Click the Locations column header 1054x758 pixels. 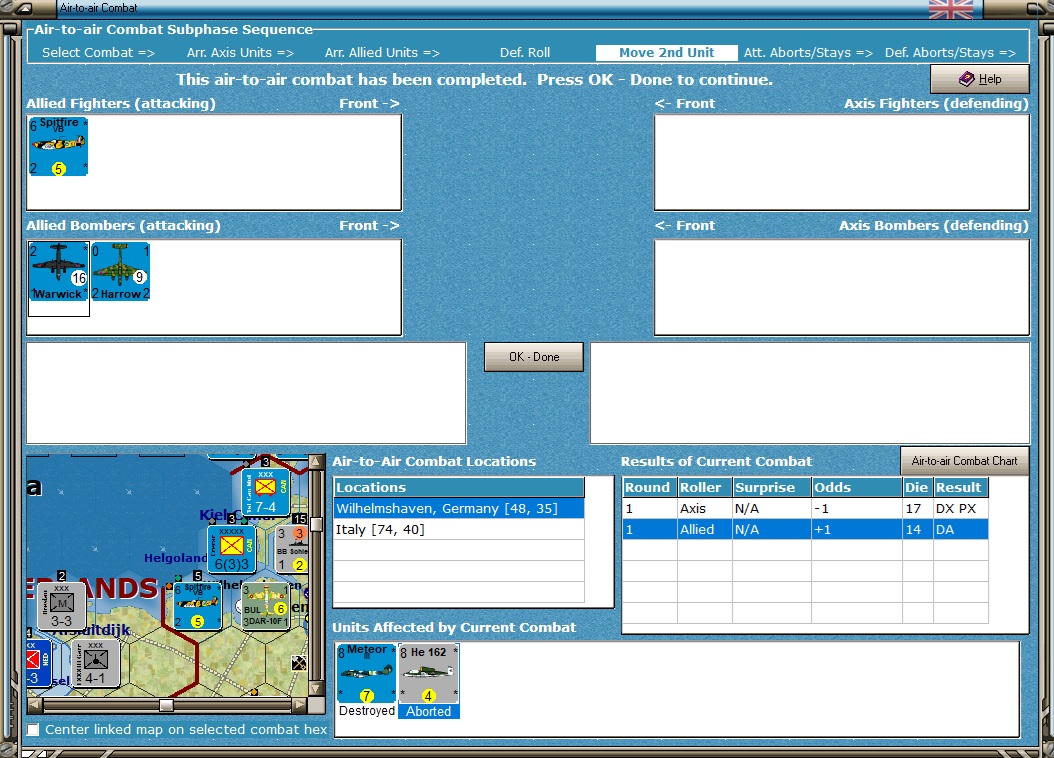pyautogui.click(x=459, y=487)
